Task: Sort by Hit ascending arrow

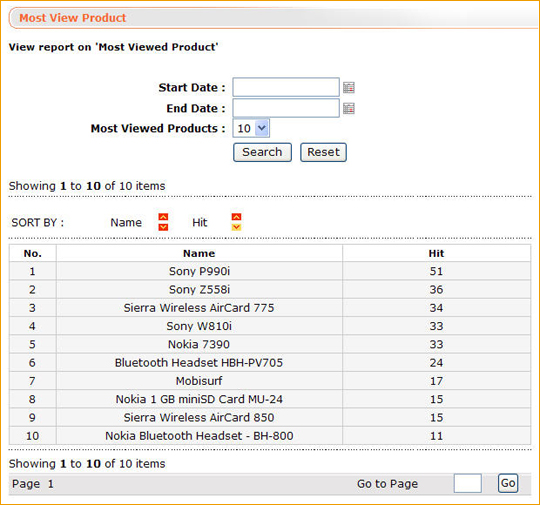Action: point(236,217)
